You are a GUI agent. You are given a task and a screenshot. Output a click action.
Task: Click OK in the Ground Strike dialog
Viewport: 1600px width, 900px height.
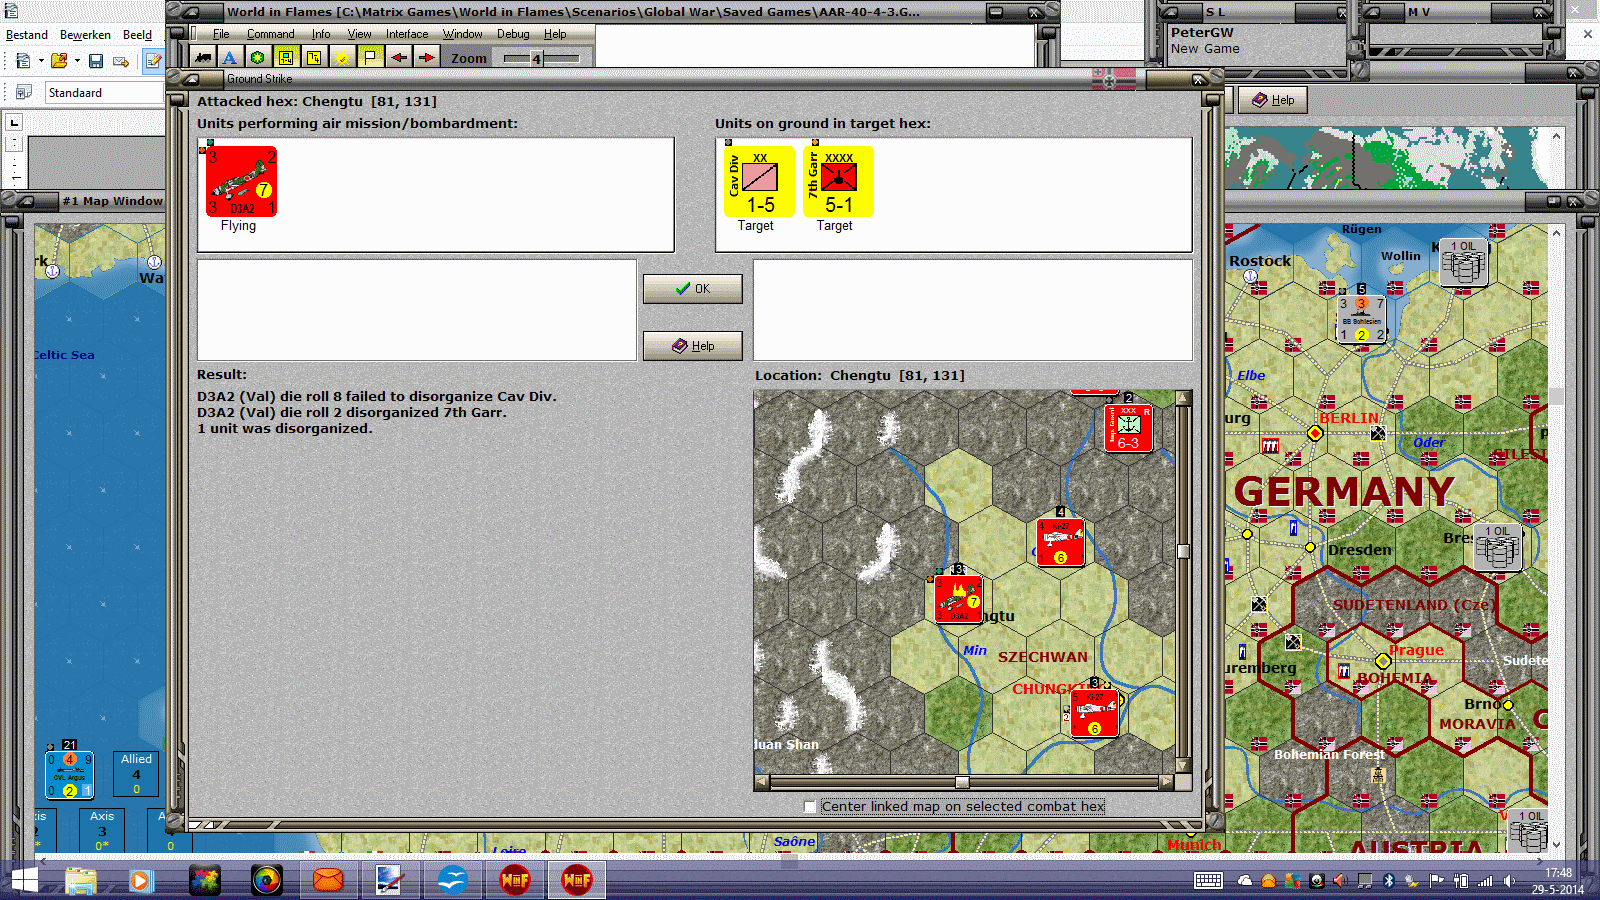[x=692, y=289]
